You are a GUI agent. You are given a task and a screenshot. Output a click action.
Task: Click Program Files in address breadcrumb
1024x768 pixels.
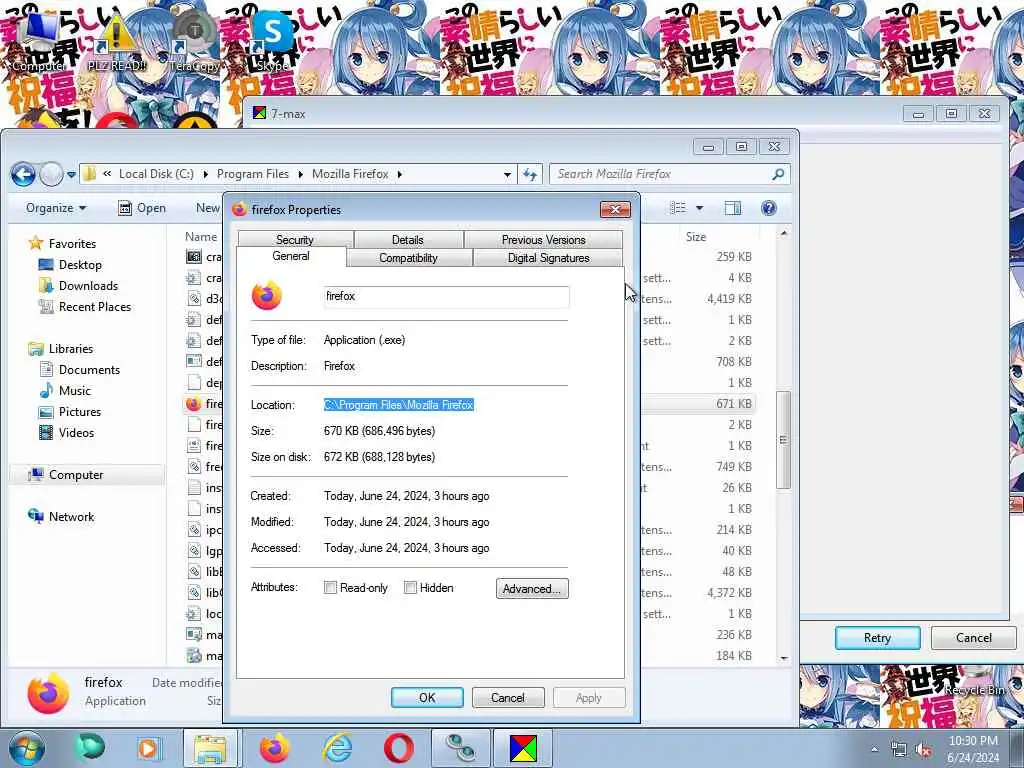[x=253, y=174]
